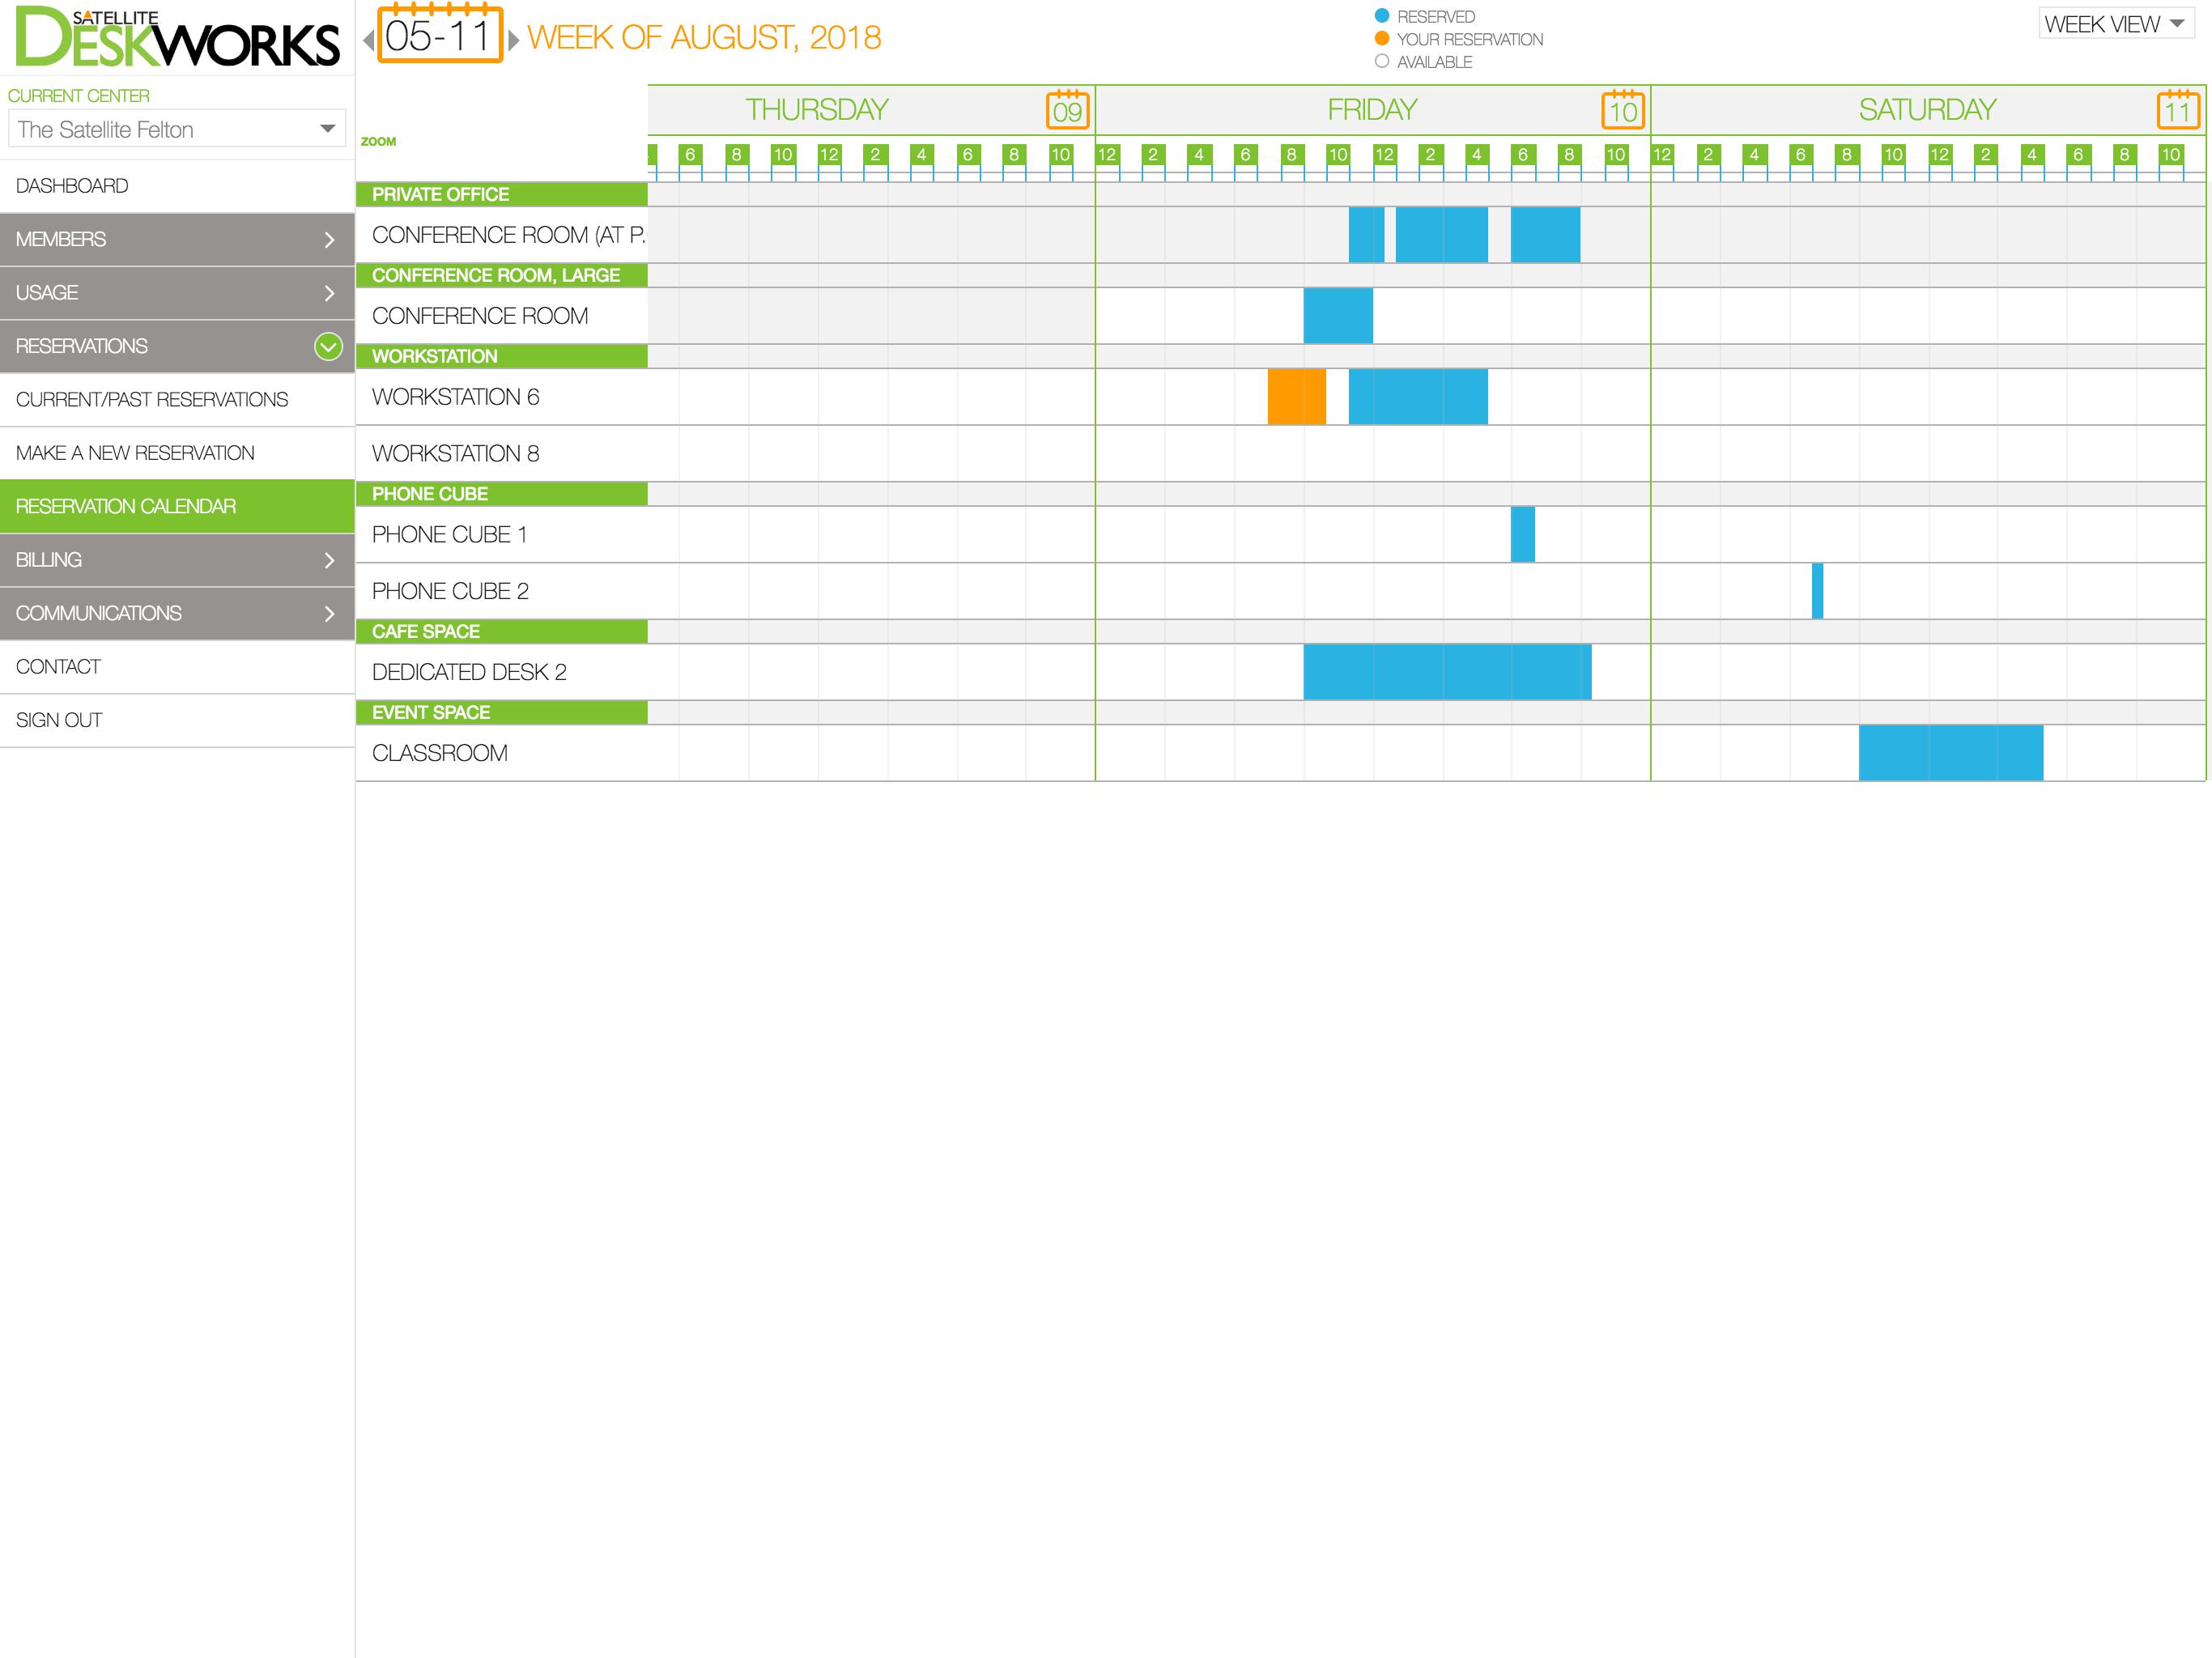The height and width of the screenshot is (1658, 2212).
Task: Open the 05-11 week calendar picker
Action: (439, 34)
